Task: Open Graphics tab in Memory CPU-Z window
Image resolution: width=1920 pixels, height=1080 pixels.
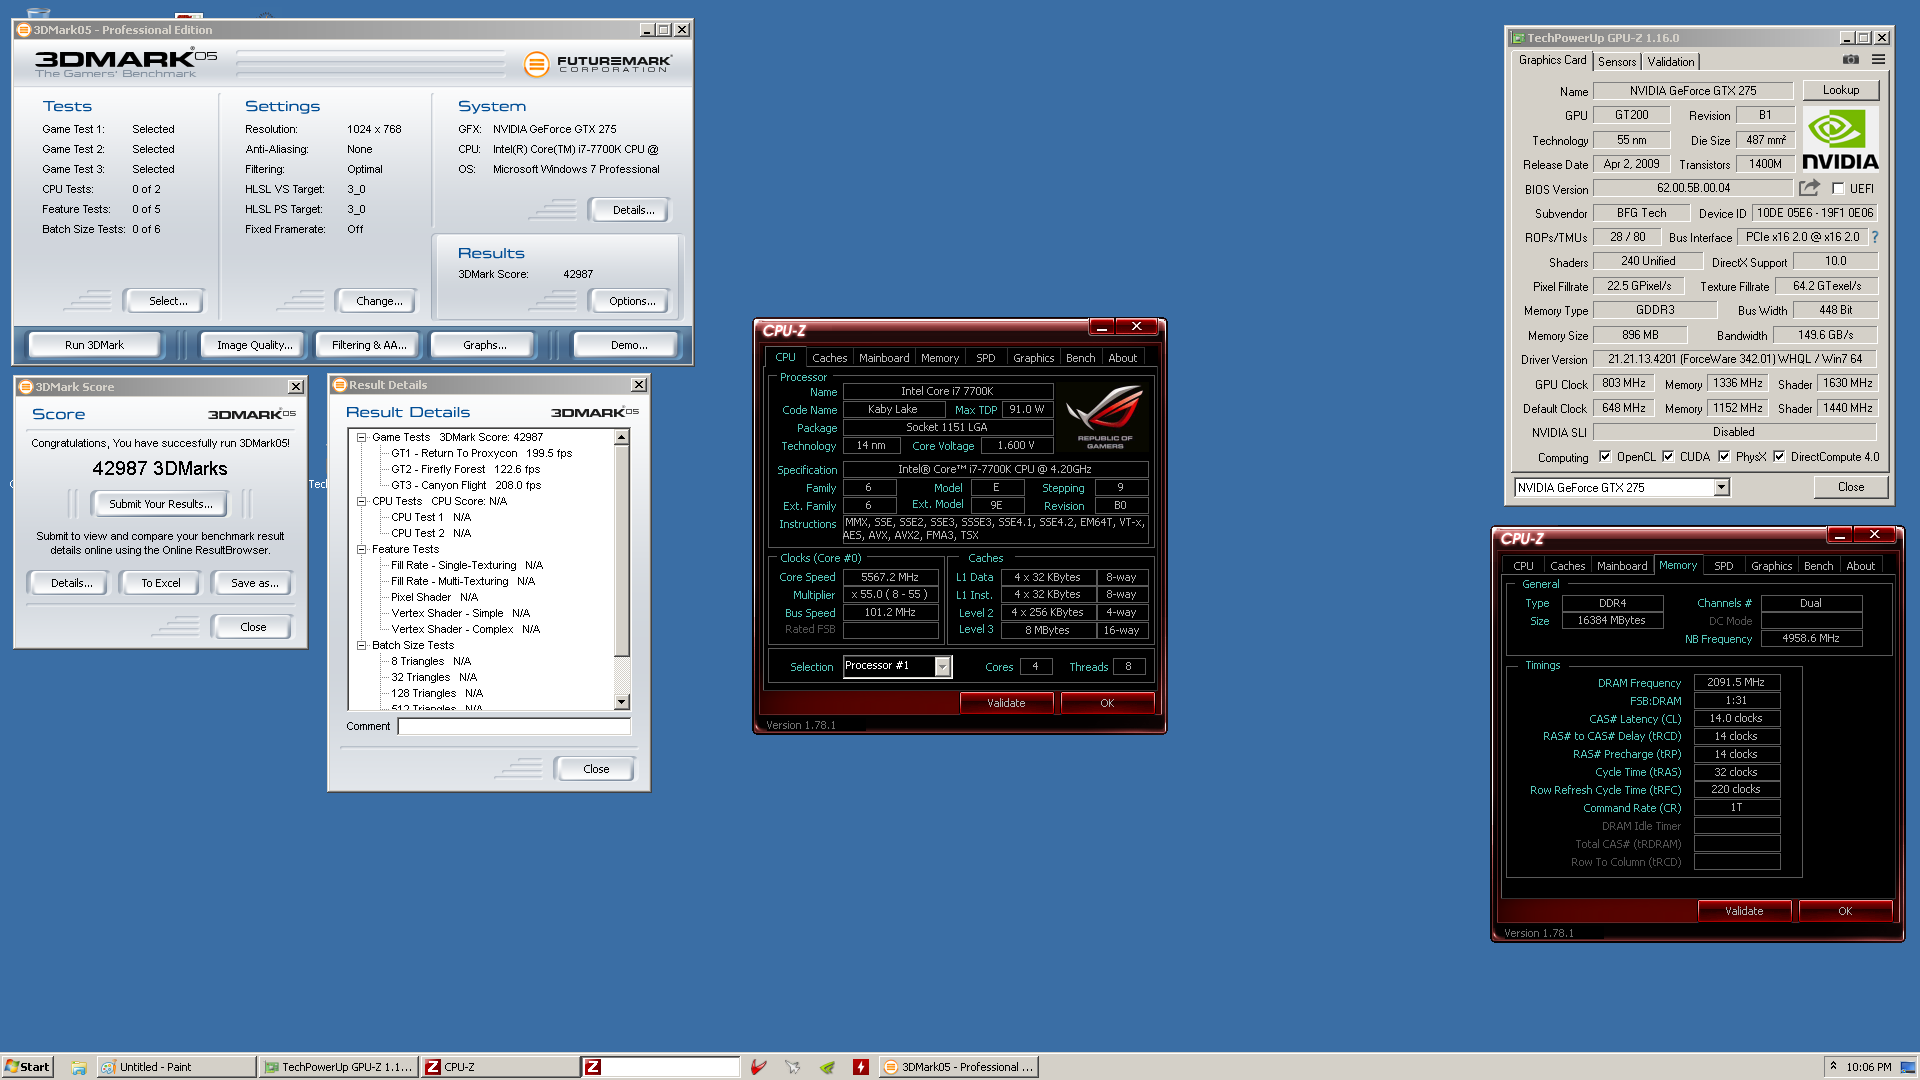Action: [x=1771, y=566]
